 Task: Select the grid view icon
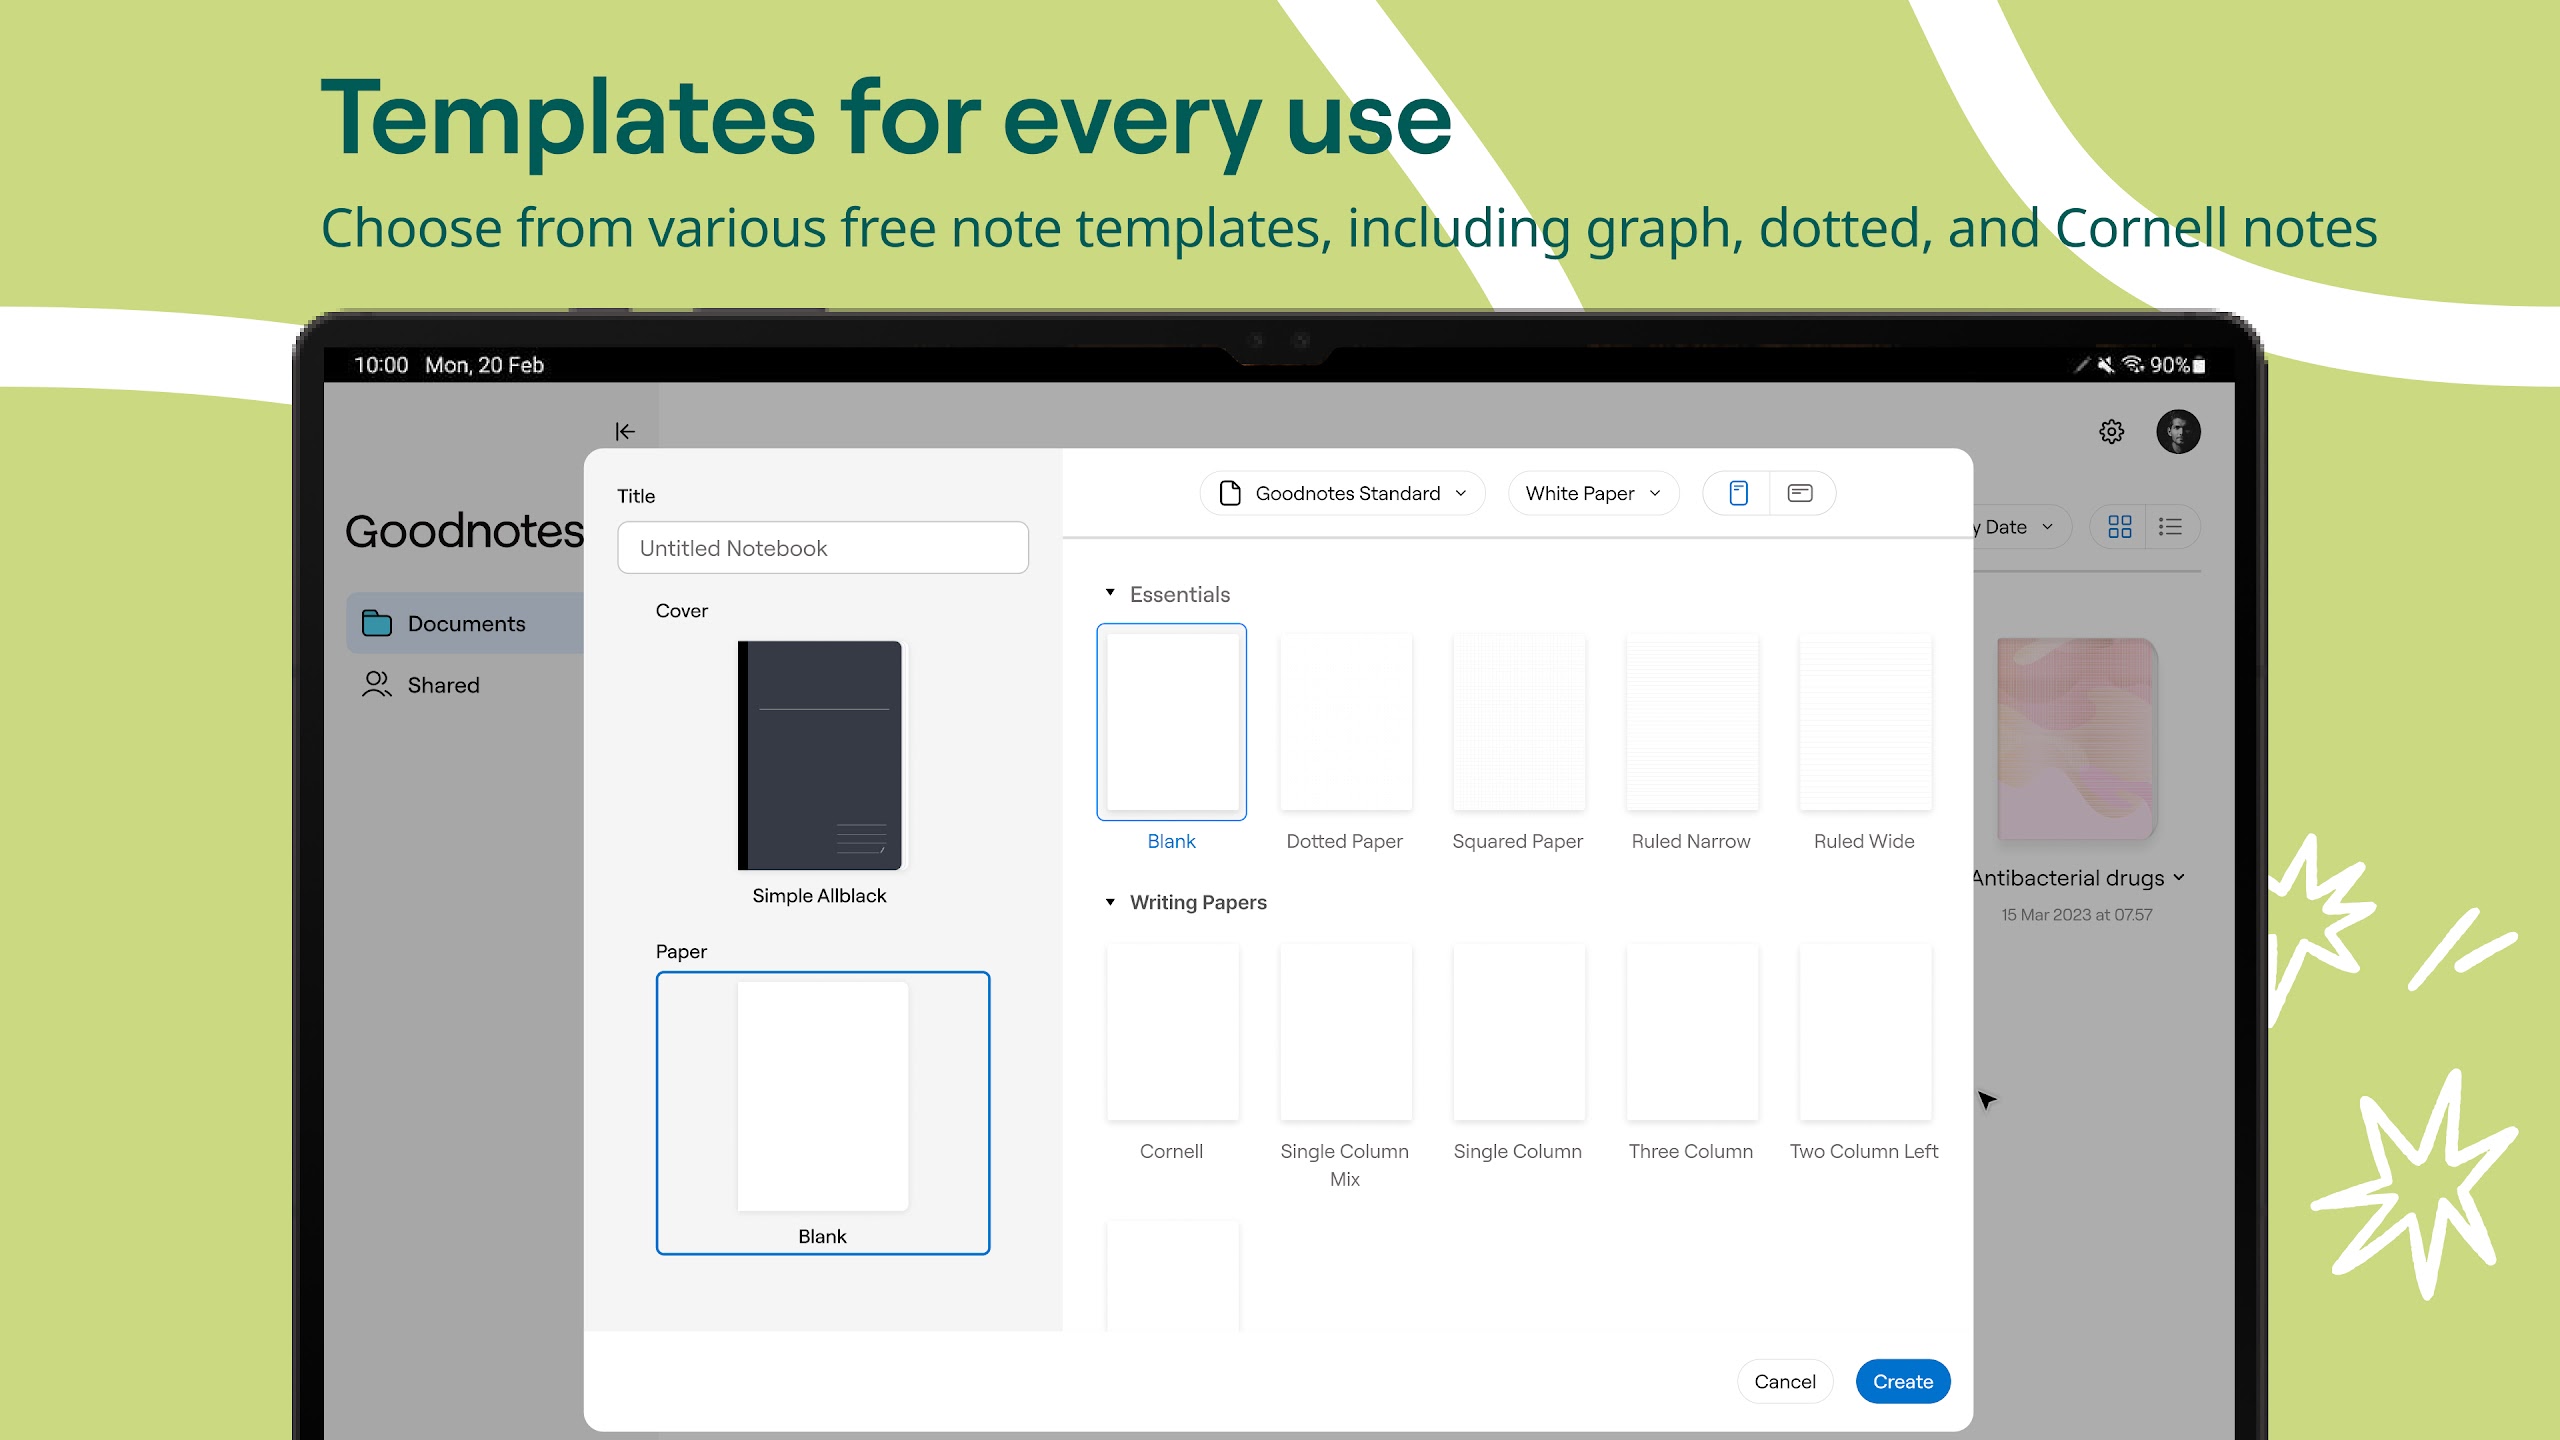coord(2120,526)
